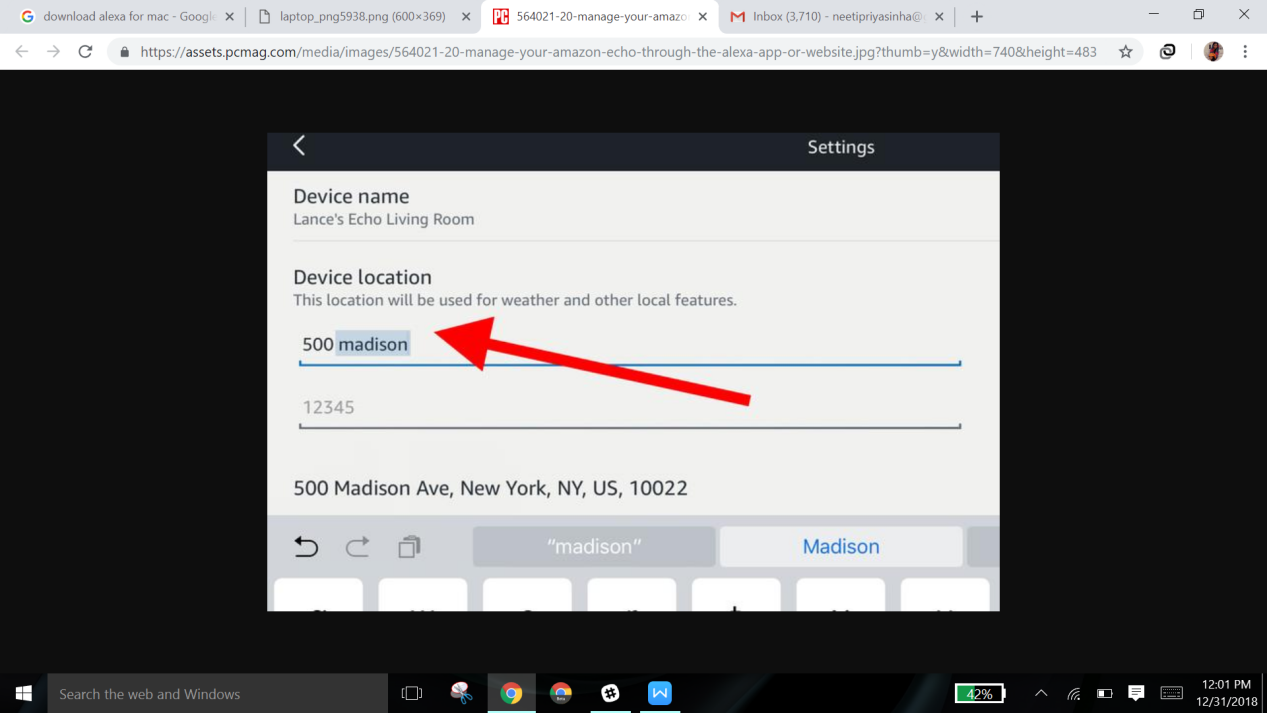Screen dimensions: 1267x713
Task: Tap the keyboard redo arrow
Action: [x=357, y=547]
